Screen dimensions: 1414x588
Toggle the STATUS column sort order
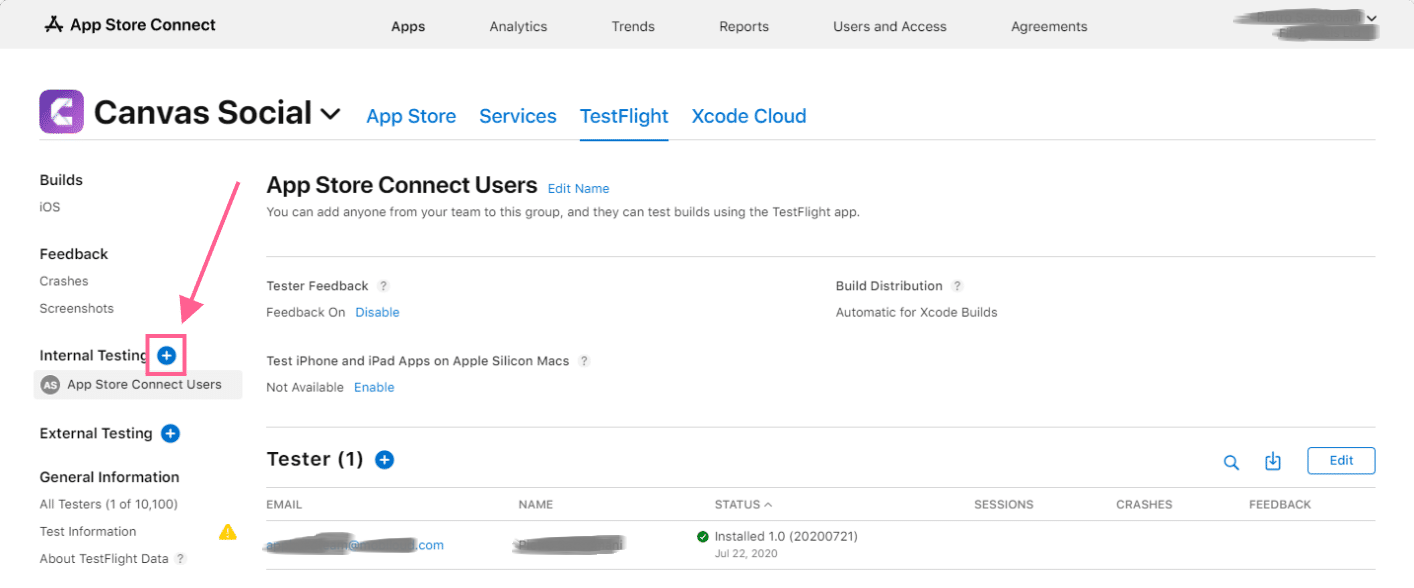(743, 504)
